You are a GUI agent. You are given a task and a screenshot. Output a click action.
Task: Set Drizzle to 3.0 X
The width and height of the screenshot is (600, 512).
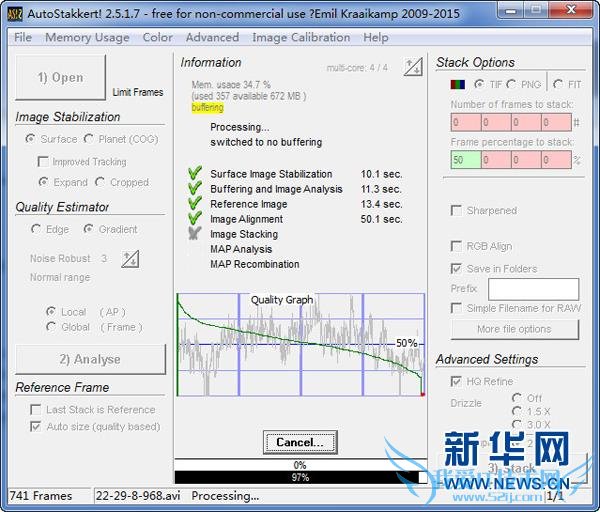531,424
